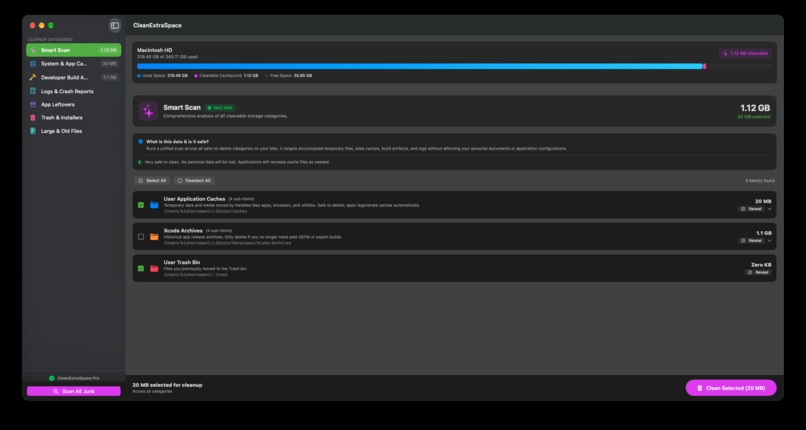Image resolution: width=806 pixels, height=430 pixels.
Task: Switch to App Leftovers category
Action: coord(74,104)
